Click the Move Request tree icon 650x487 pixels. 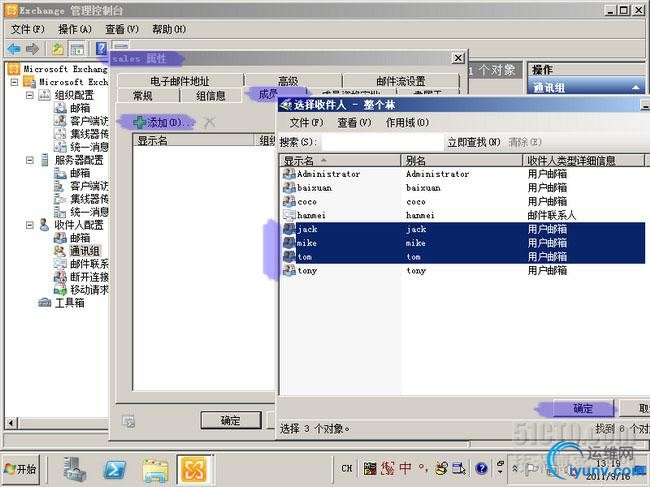pyautogui.click(x=60, y=290)
